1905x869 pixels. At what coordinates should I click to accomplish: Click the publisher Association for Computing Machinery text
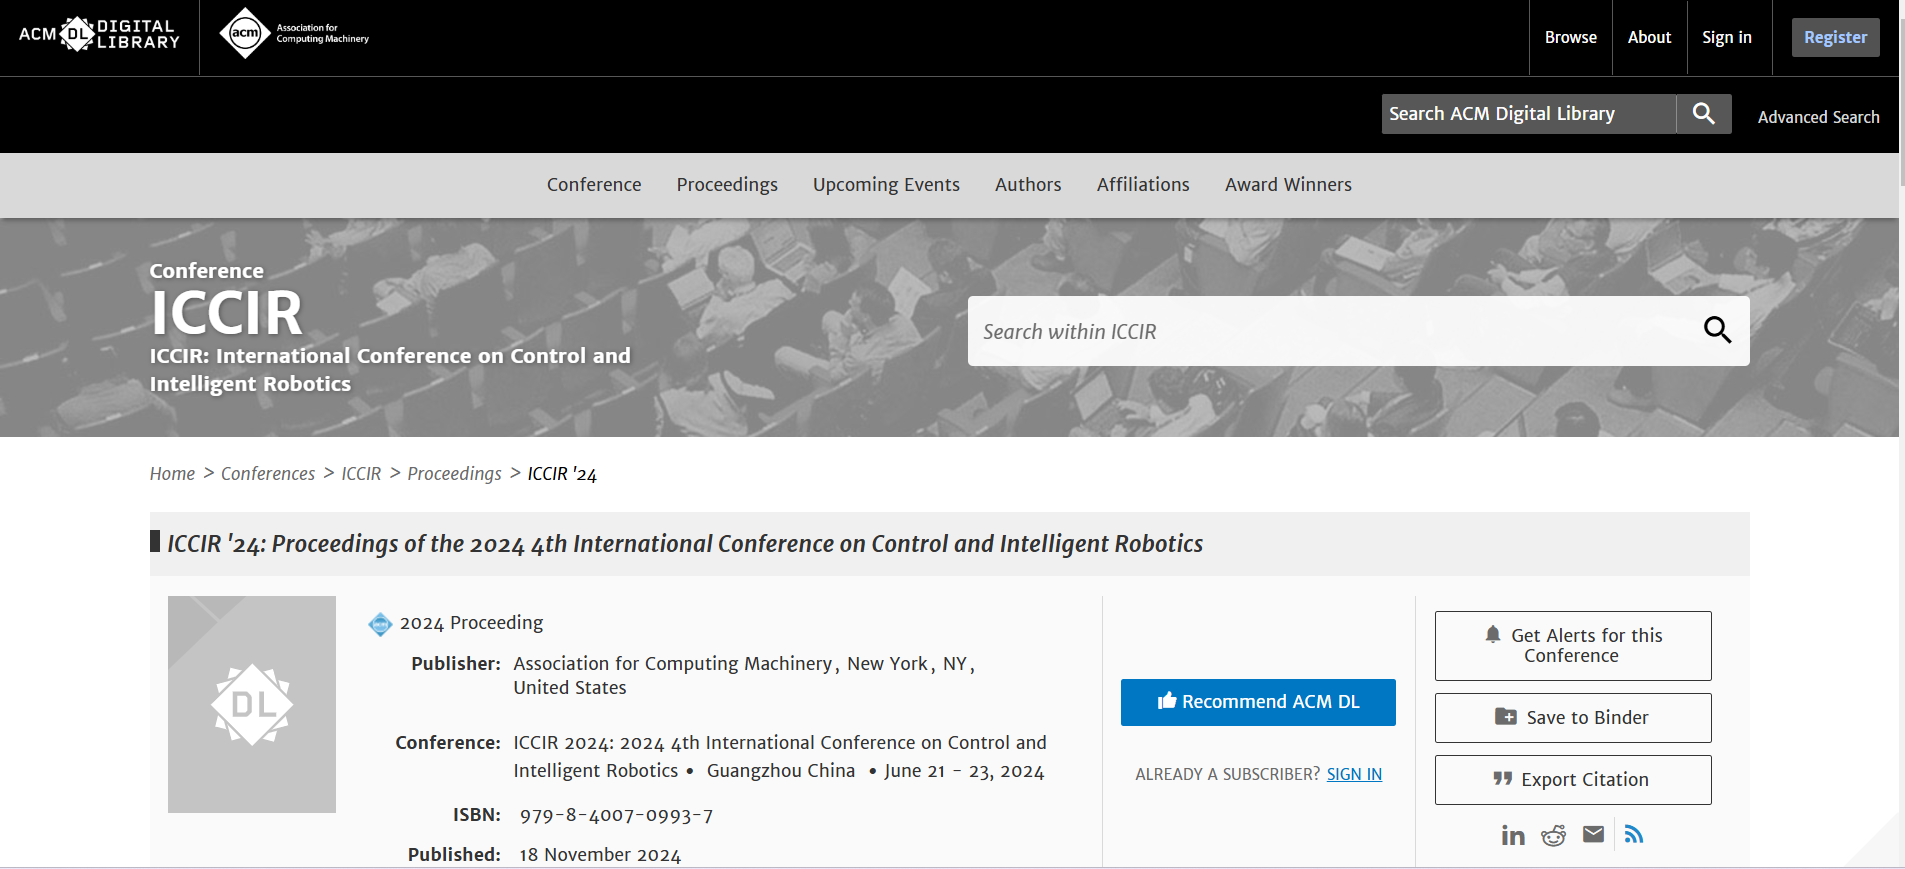673,664
